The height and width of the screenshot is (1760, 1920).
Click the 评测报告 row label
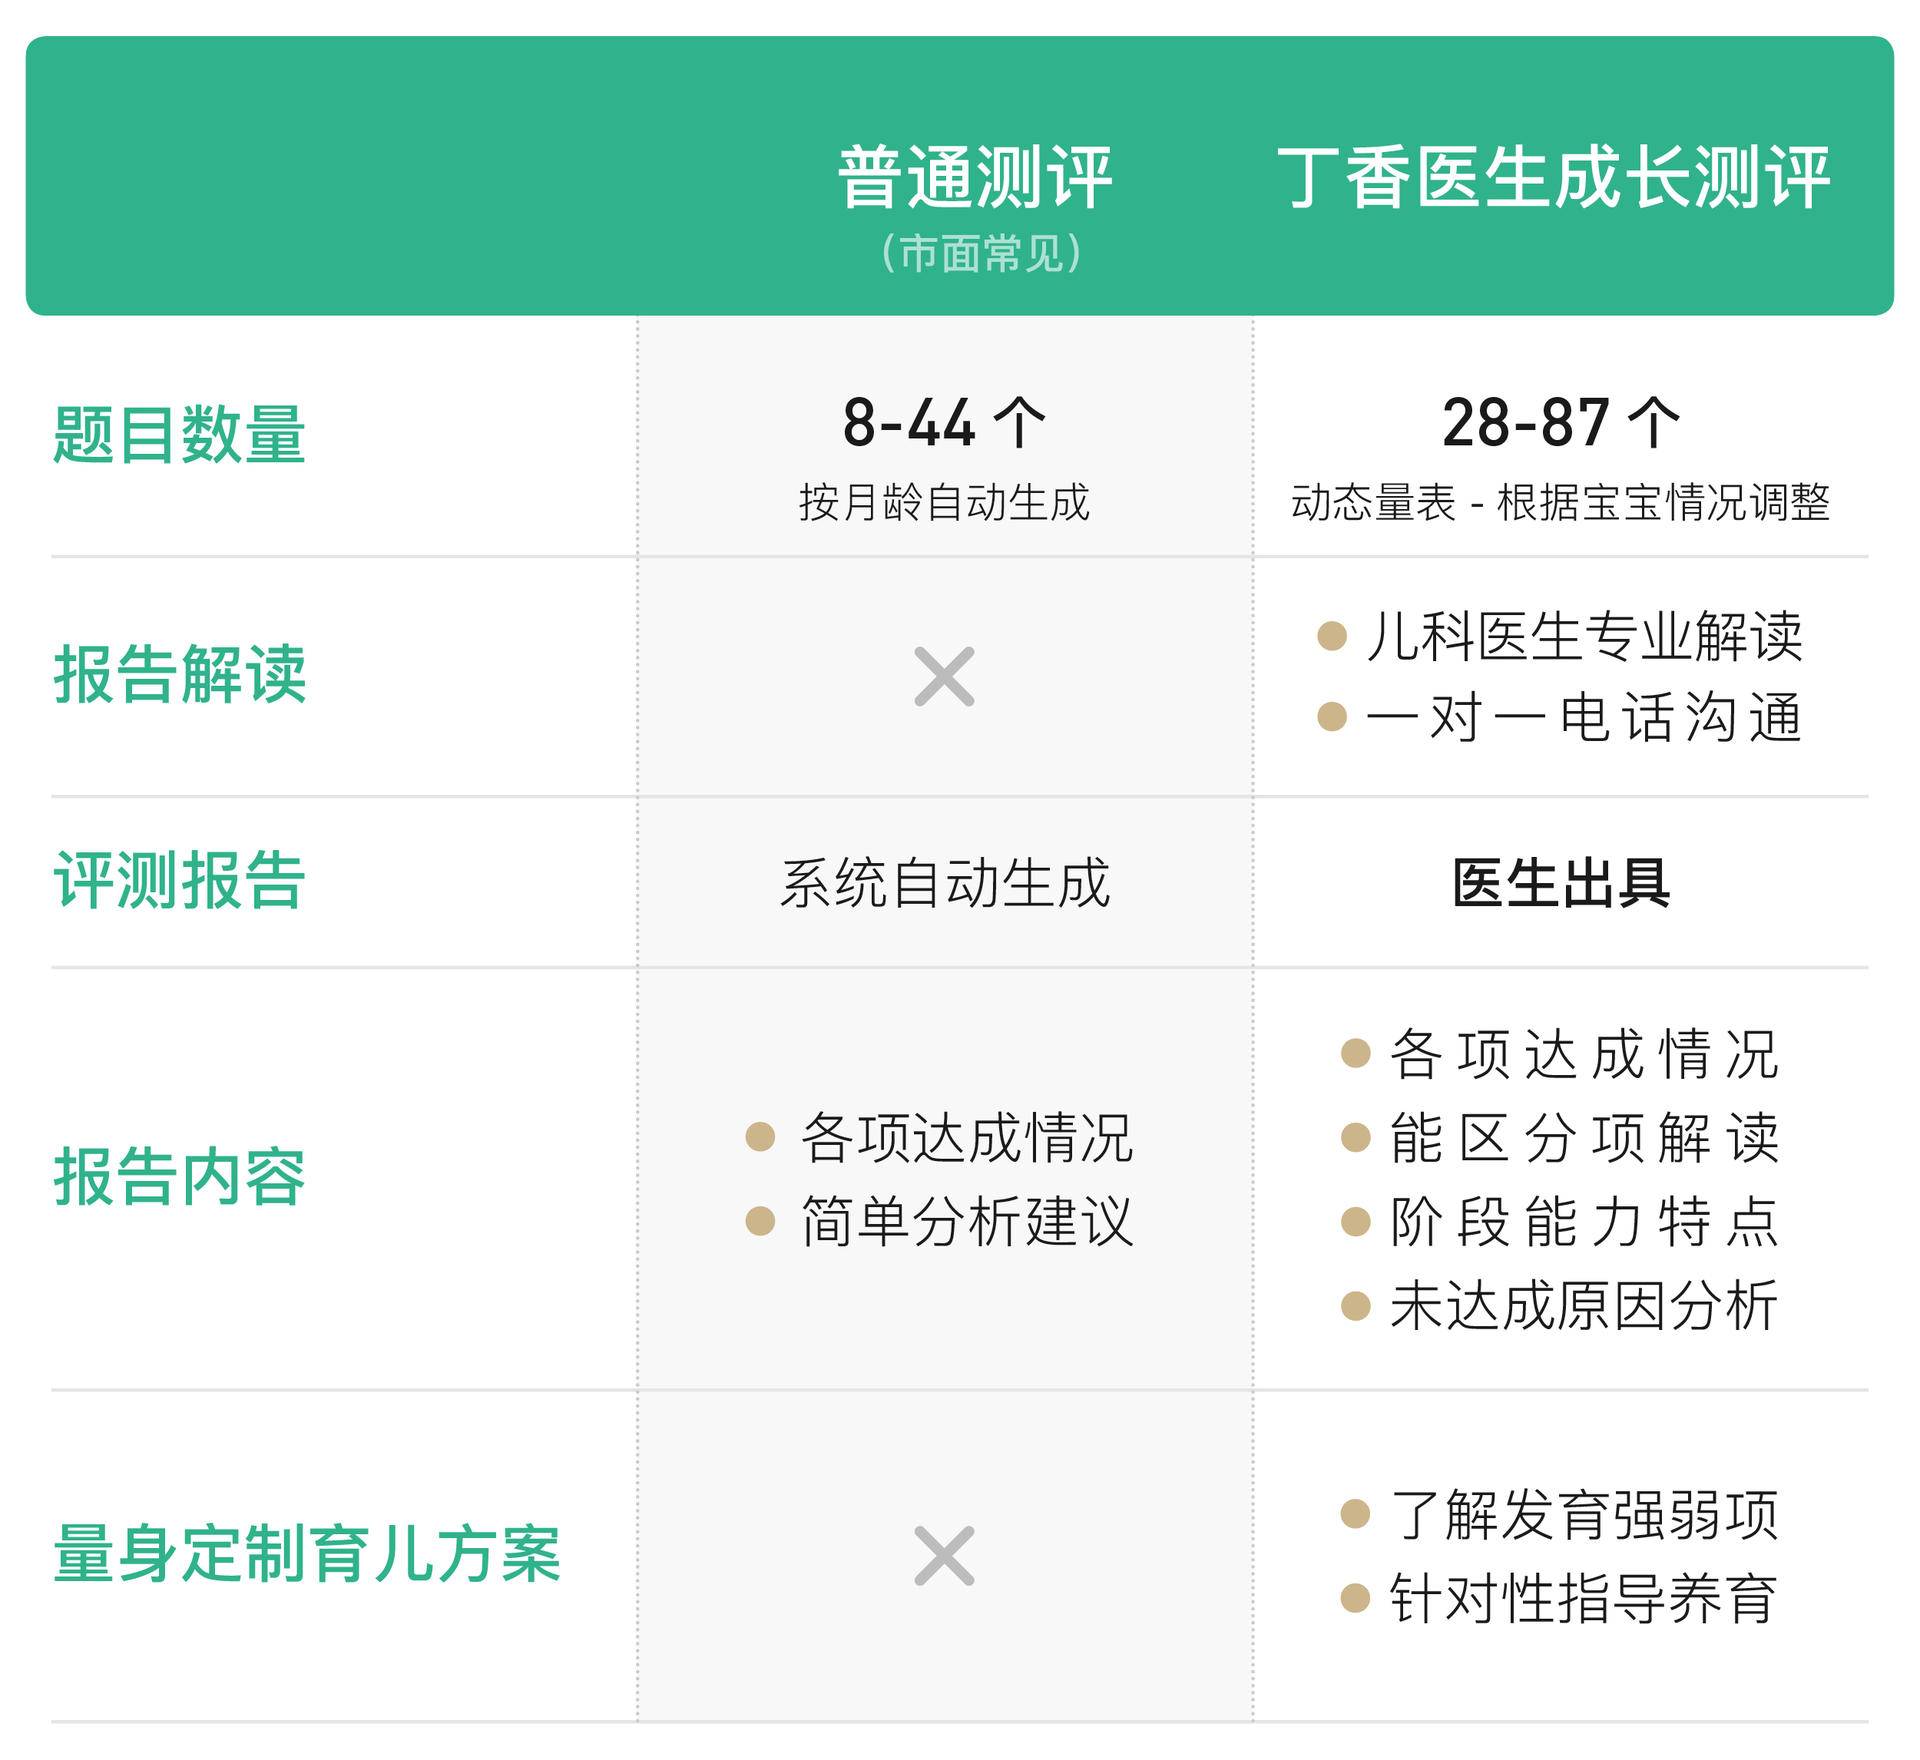[x=179, y=880]
